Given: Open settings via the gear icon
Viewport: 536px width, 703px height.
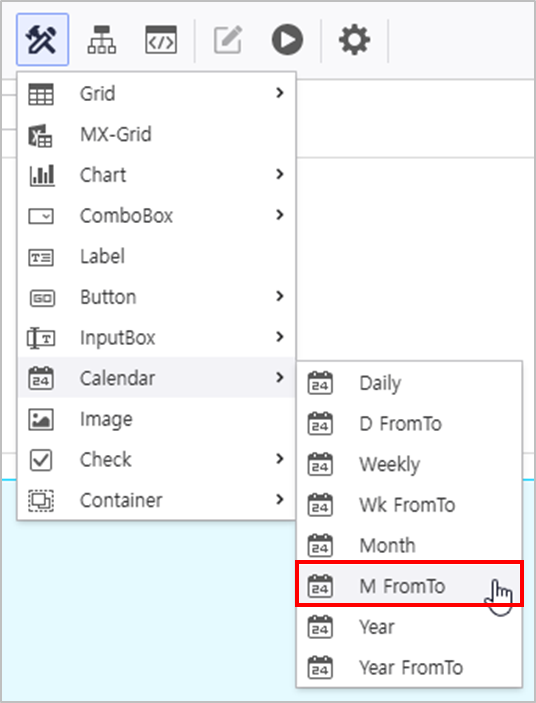Looking at the screenshot, I should (x=354, y=39).
